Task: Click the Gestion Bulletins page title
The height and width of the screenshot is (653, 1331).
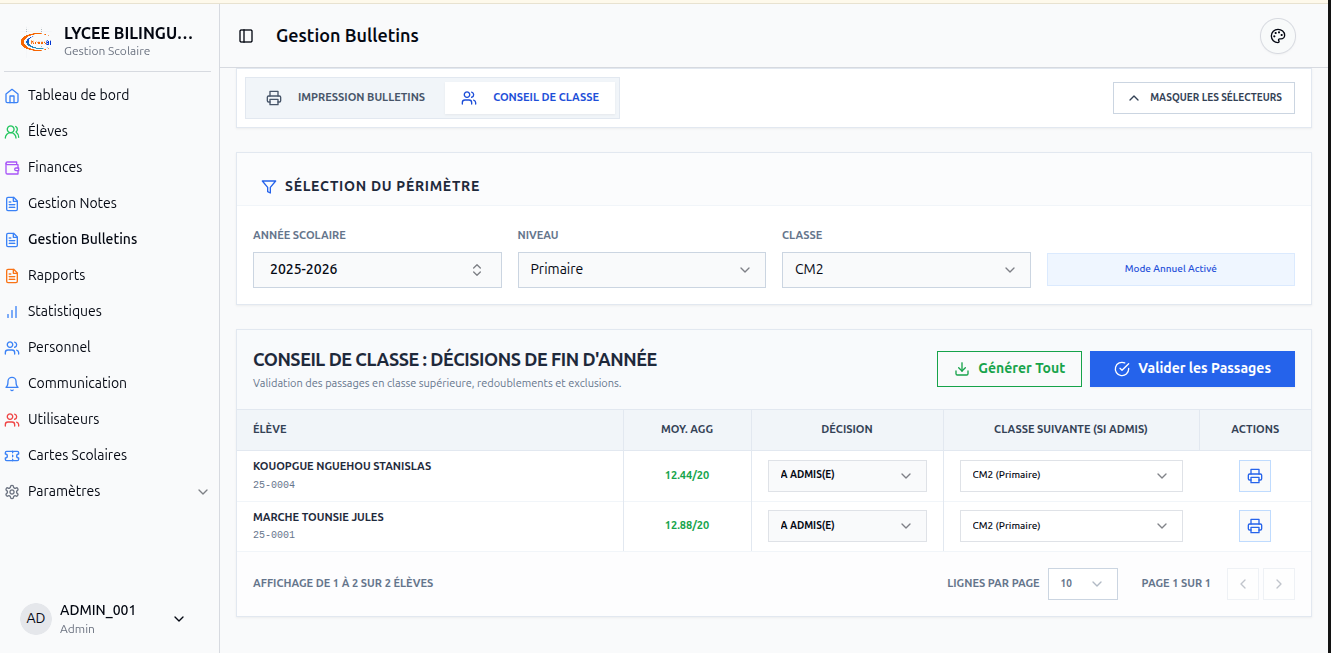Action: 347,36
